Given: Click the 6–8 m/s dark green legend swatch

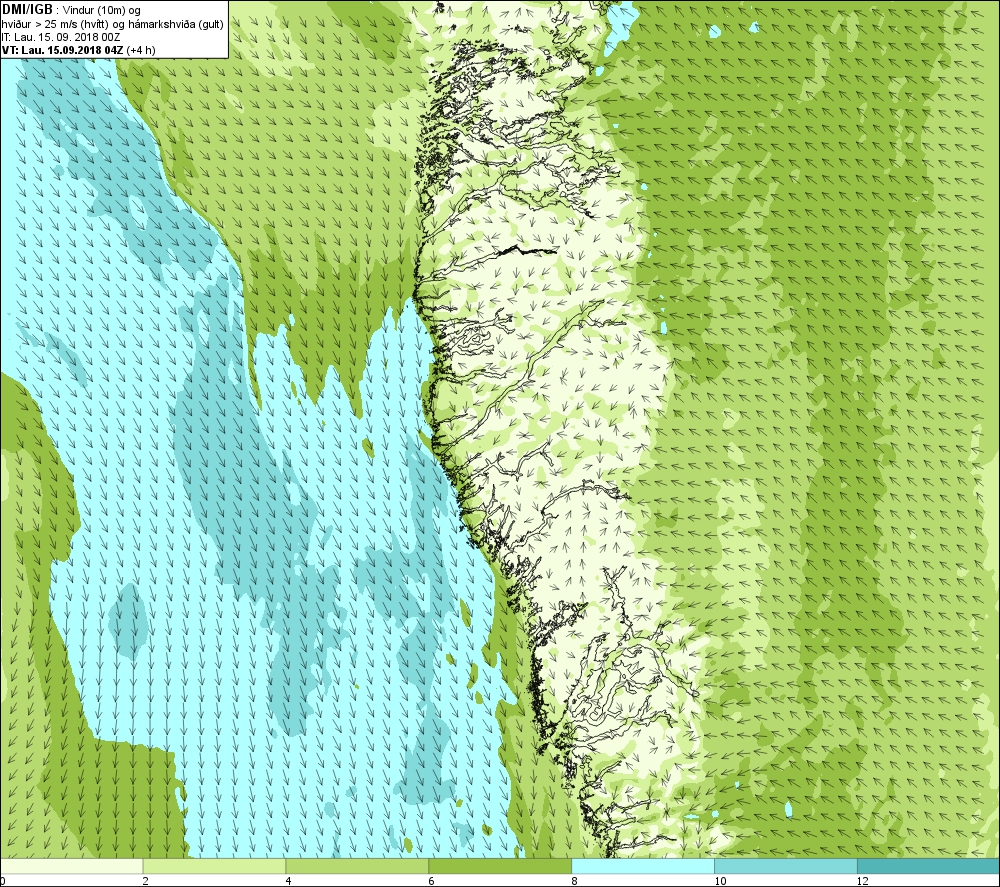Looking at the screenshot, I should coord(500,866).
